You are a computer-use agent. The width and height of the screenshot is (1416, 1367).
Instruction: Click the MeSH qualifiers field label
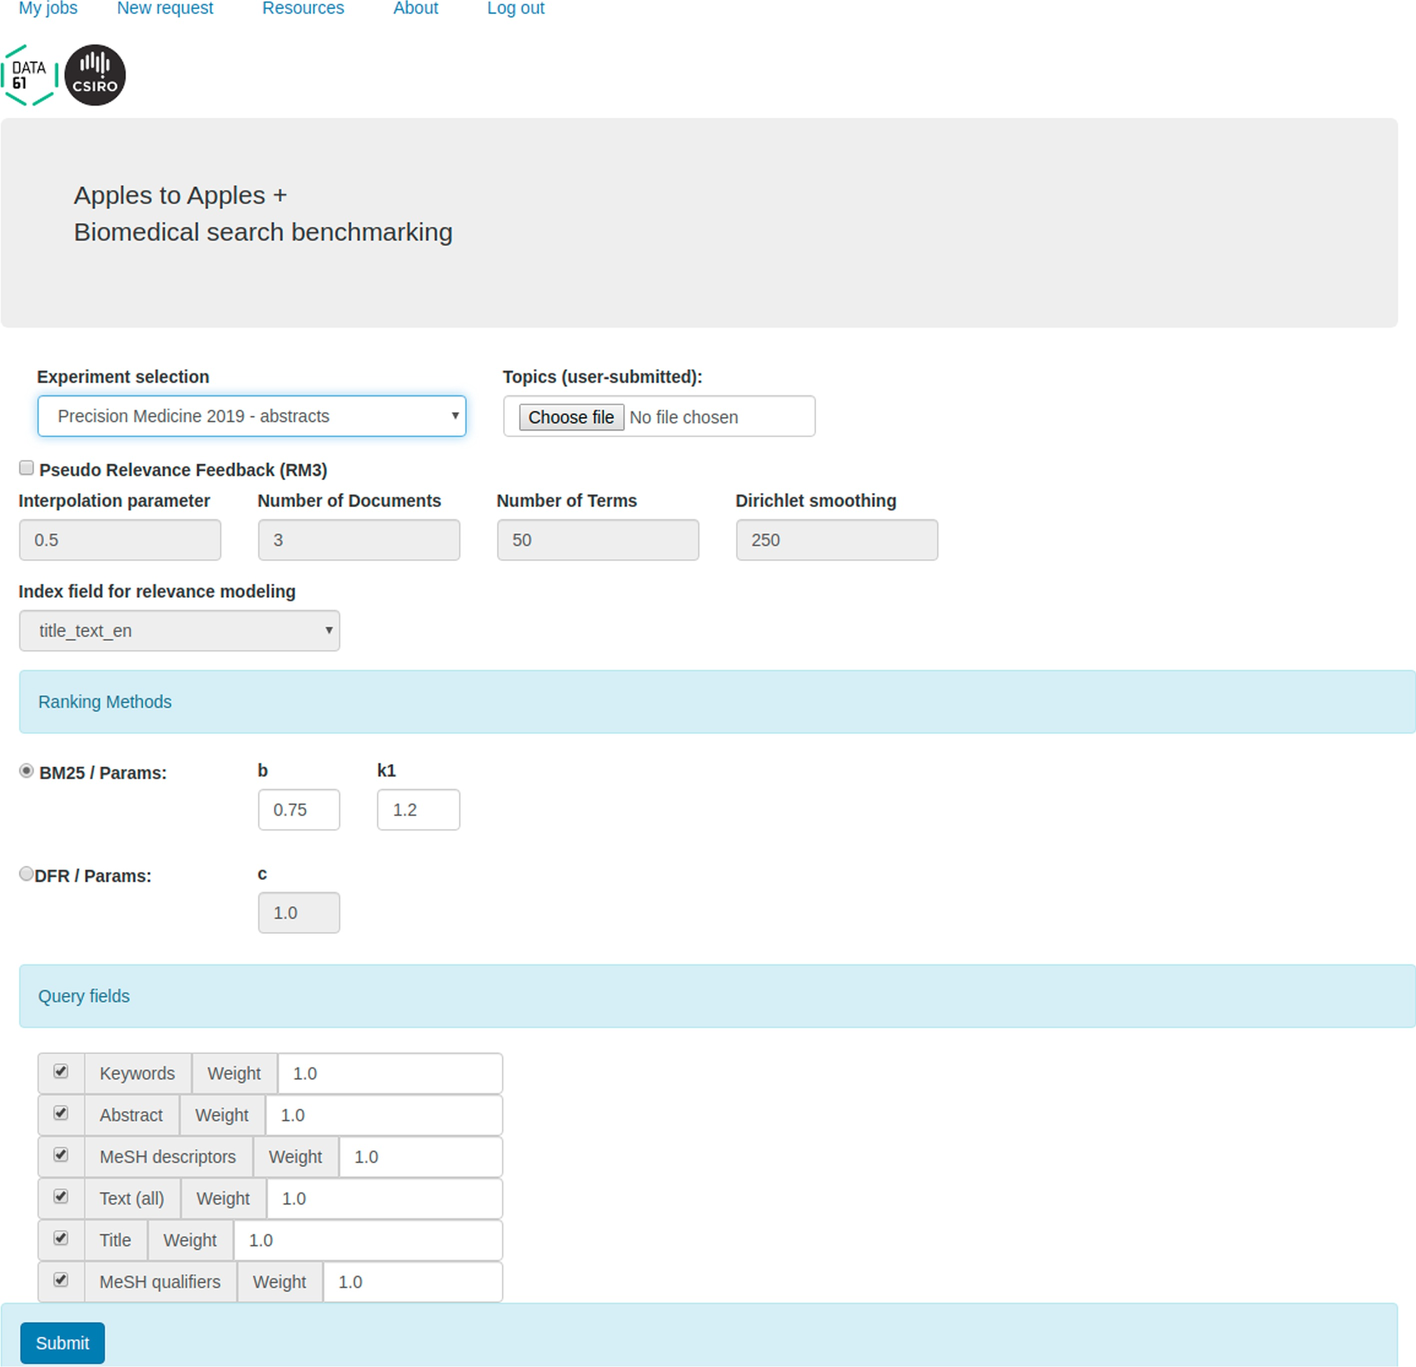160,1282
